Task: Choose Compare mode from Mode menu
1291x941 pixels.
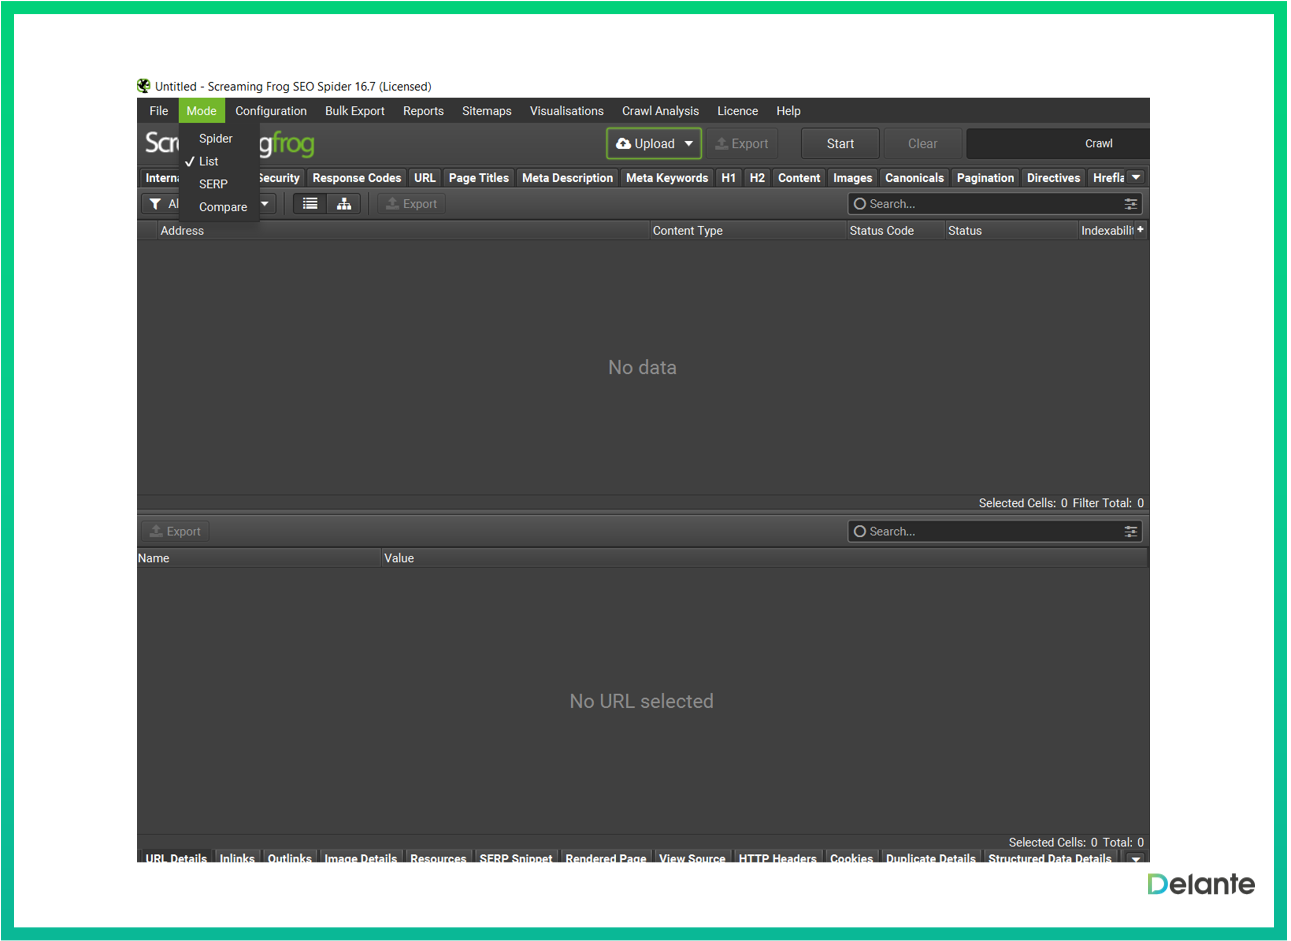Action: 223,207
